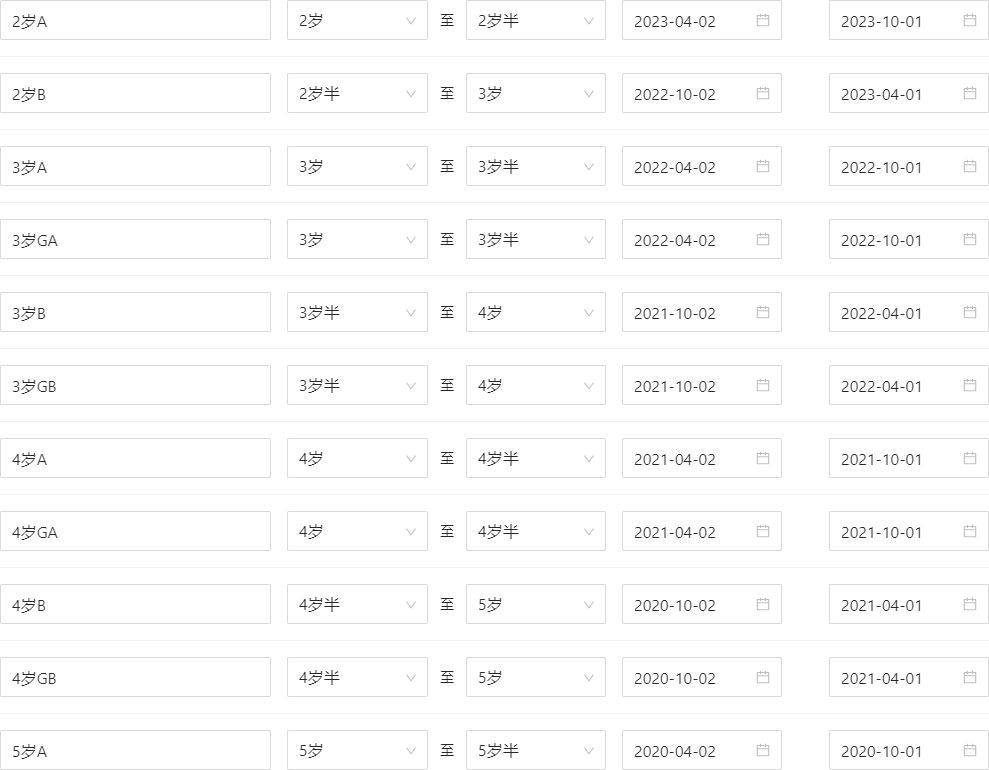Open ending age dropdown in 4岁GA row
This screenshot has height=770, width=989.
(x=535, y=531)
